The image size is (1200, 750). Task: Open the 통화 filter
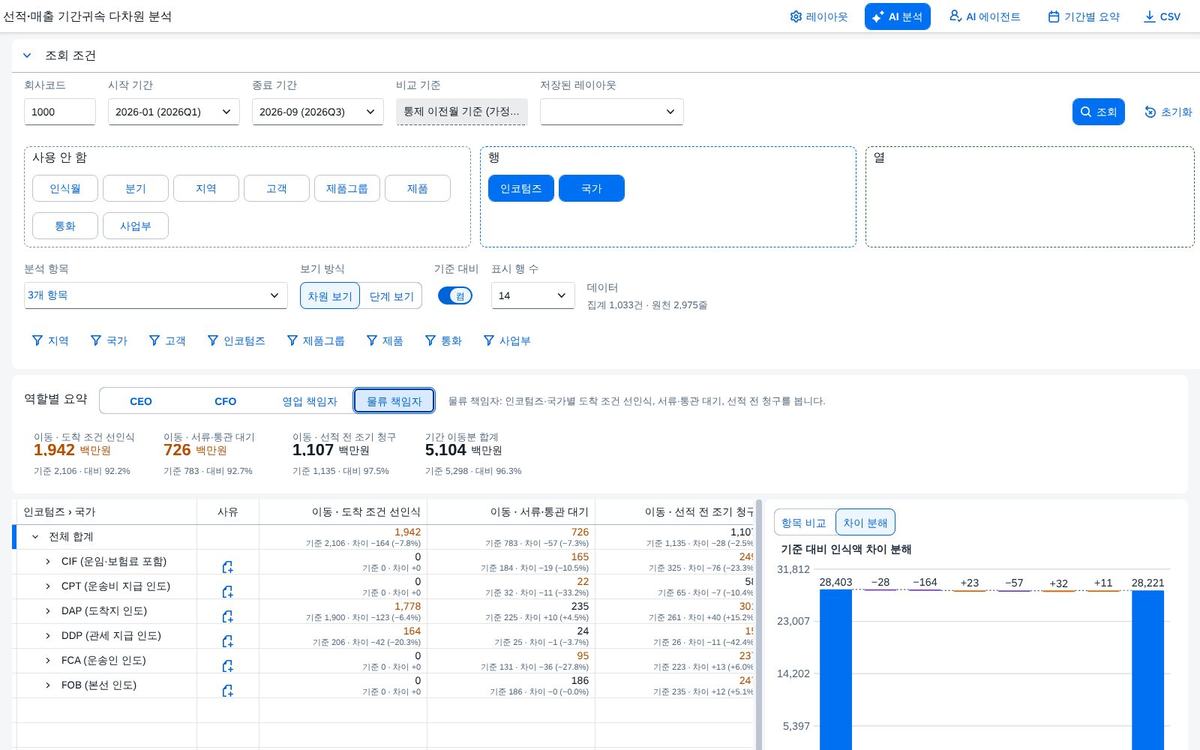click(444, 341)
